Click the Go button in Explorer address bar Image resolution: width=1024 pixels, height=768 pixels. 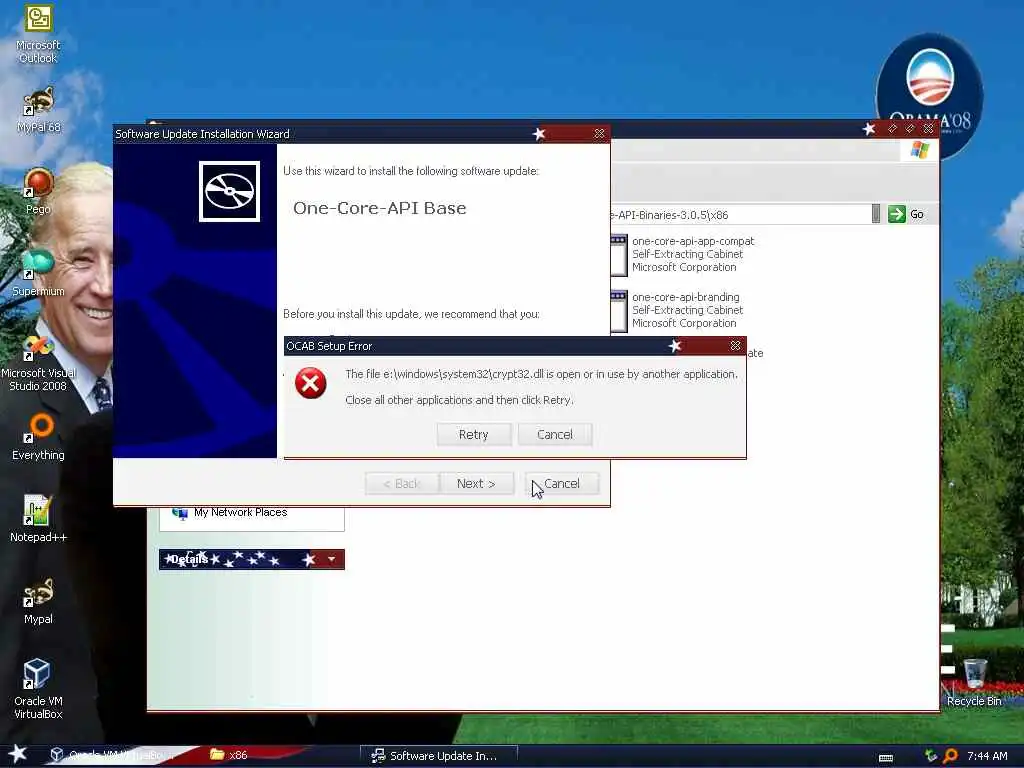click(x=906, y=214)
